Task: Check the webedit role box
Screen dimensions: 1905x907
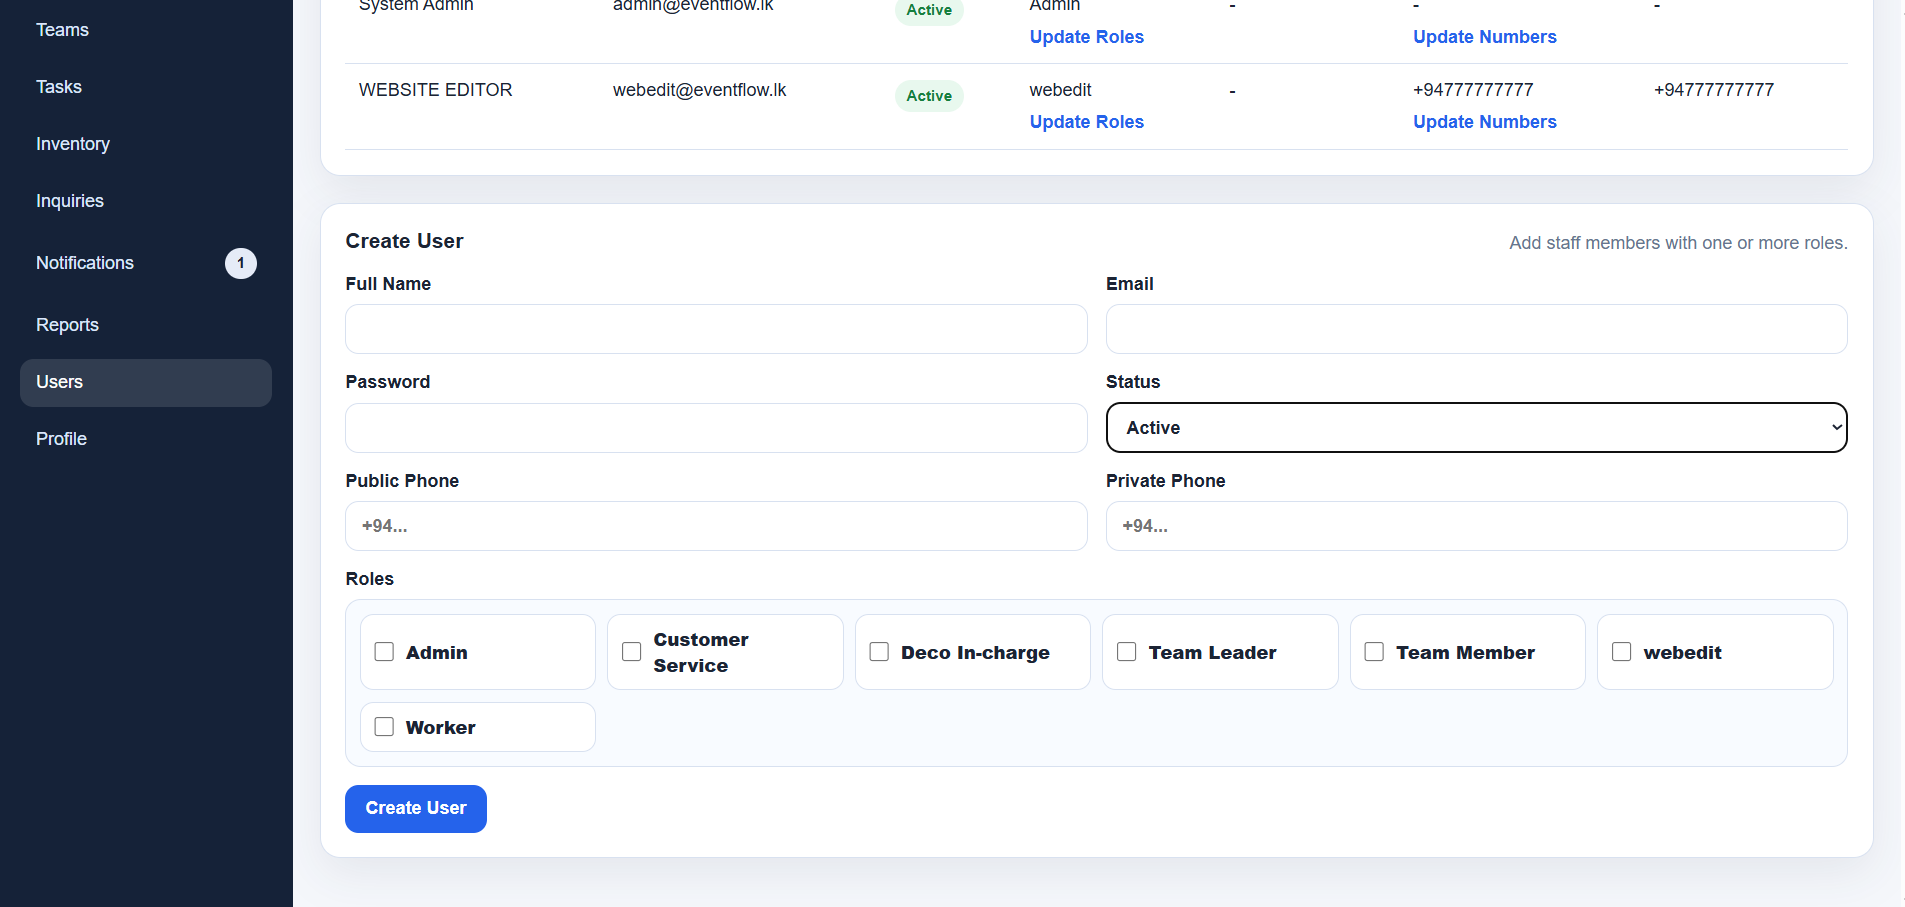Action: coord(1622,652)
